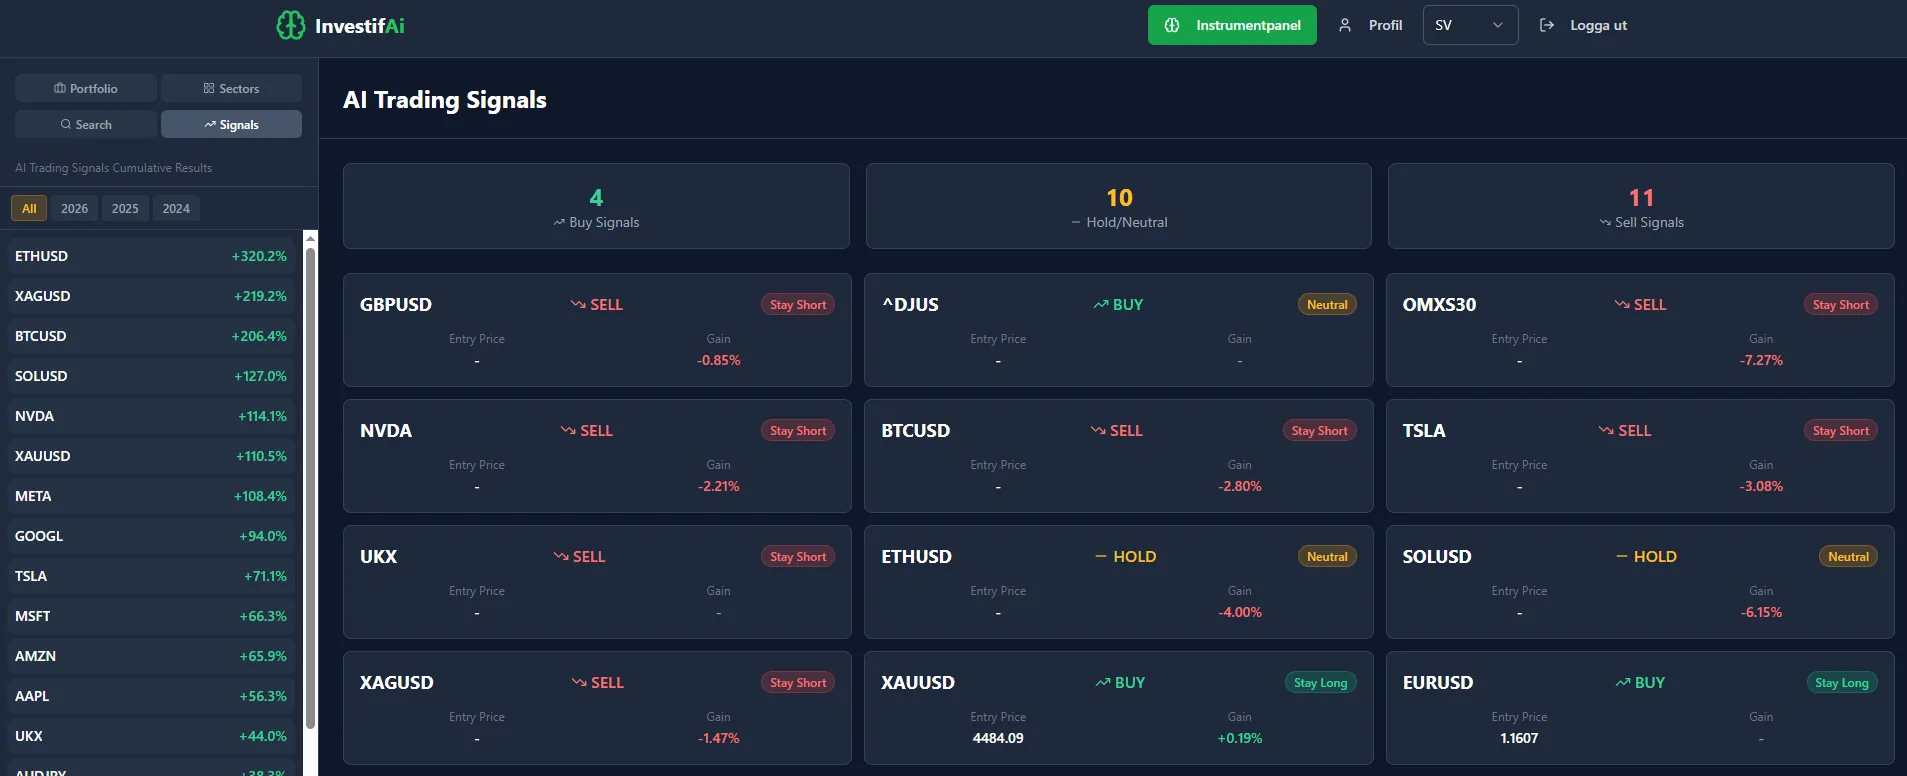This screenshot has height=776, width=1907.
Task: Select AAPL row in cumulative results
Action: coord(151,696)
